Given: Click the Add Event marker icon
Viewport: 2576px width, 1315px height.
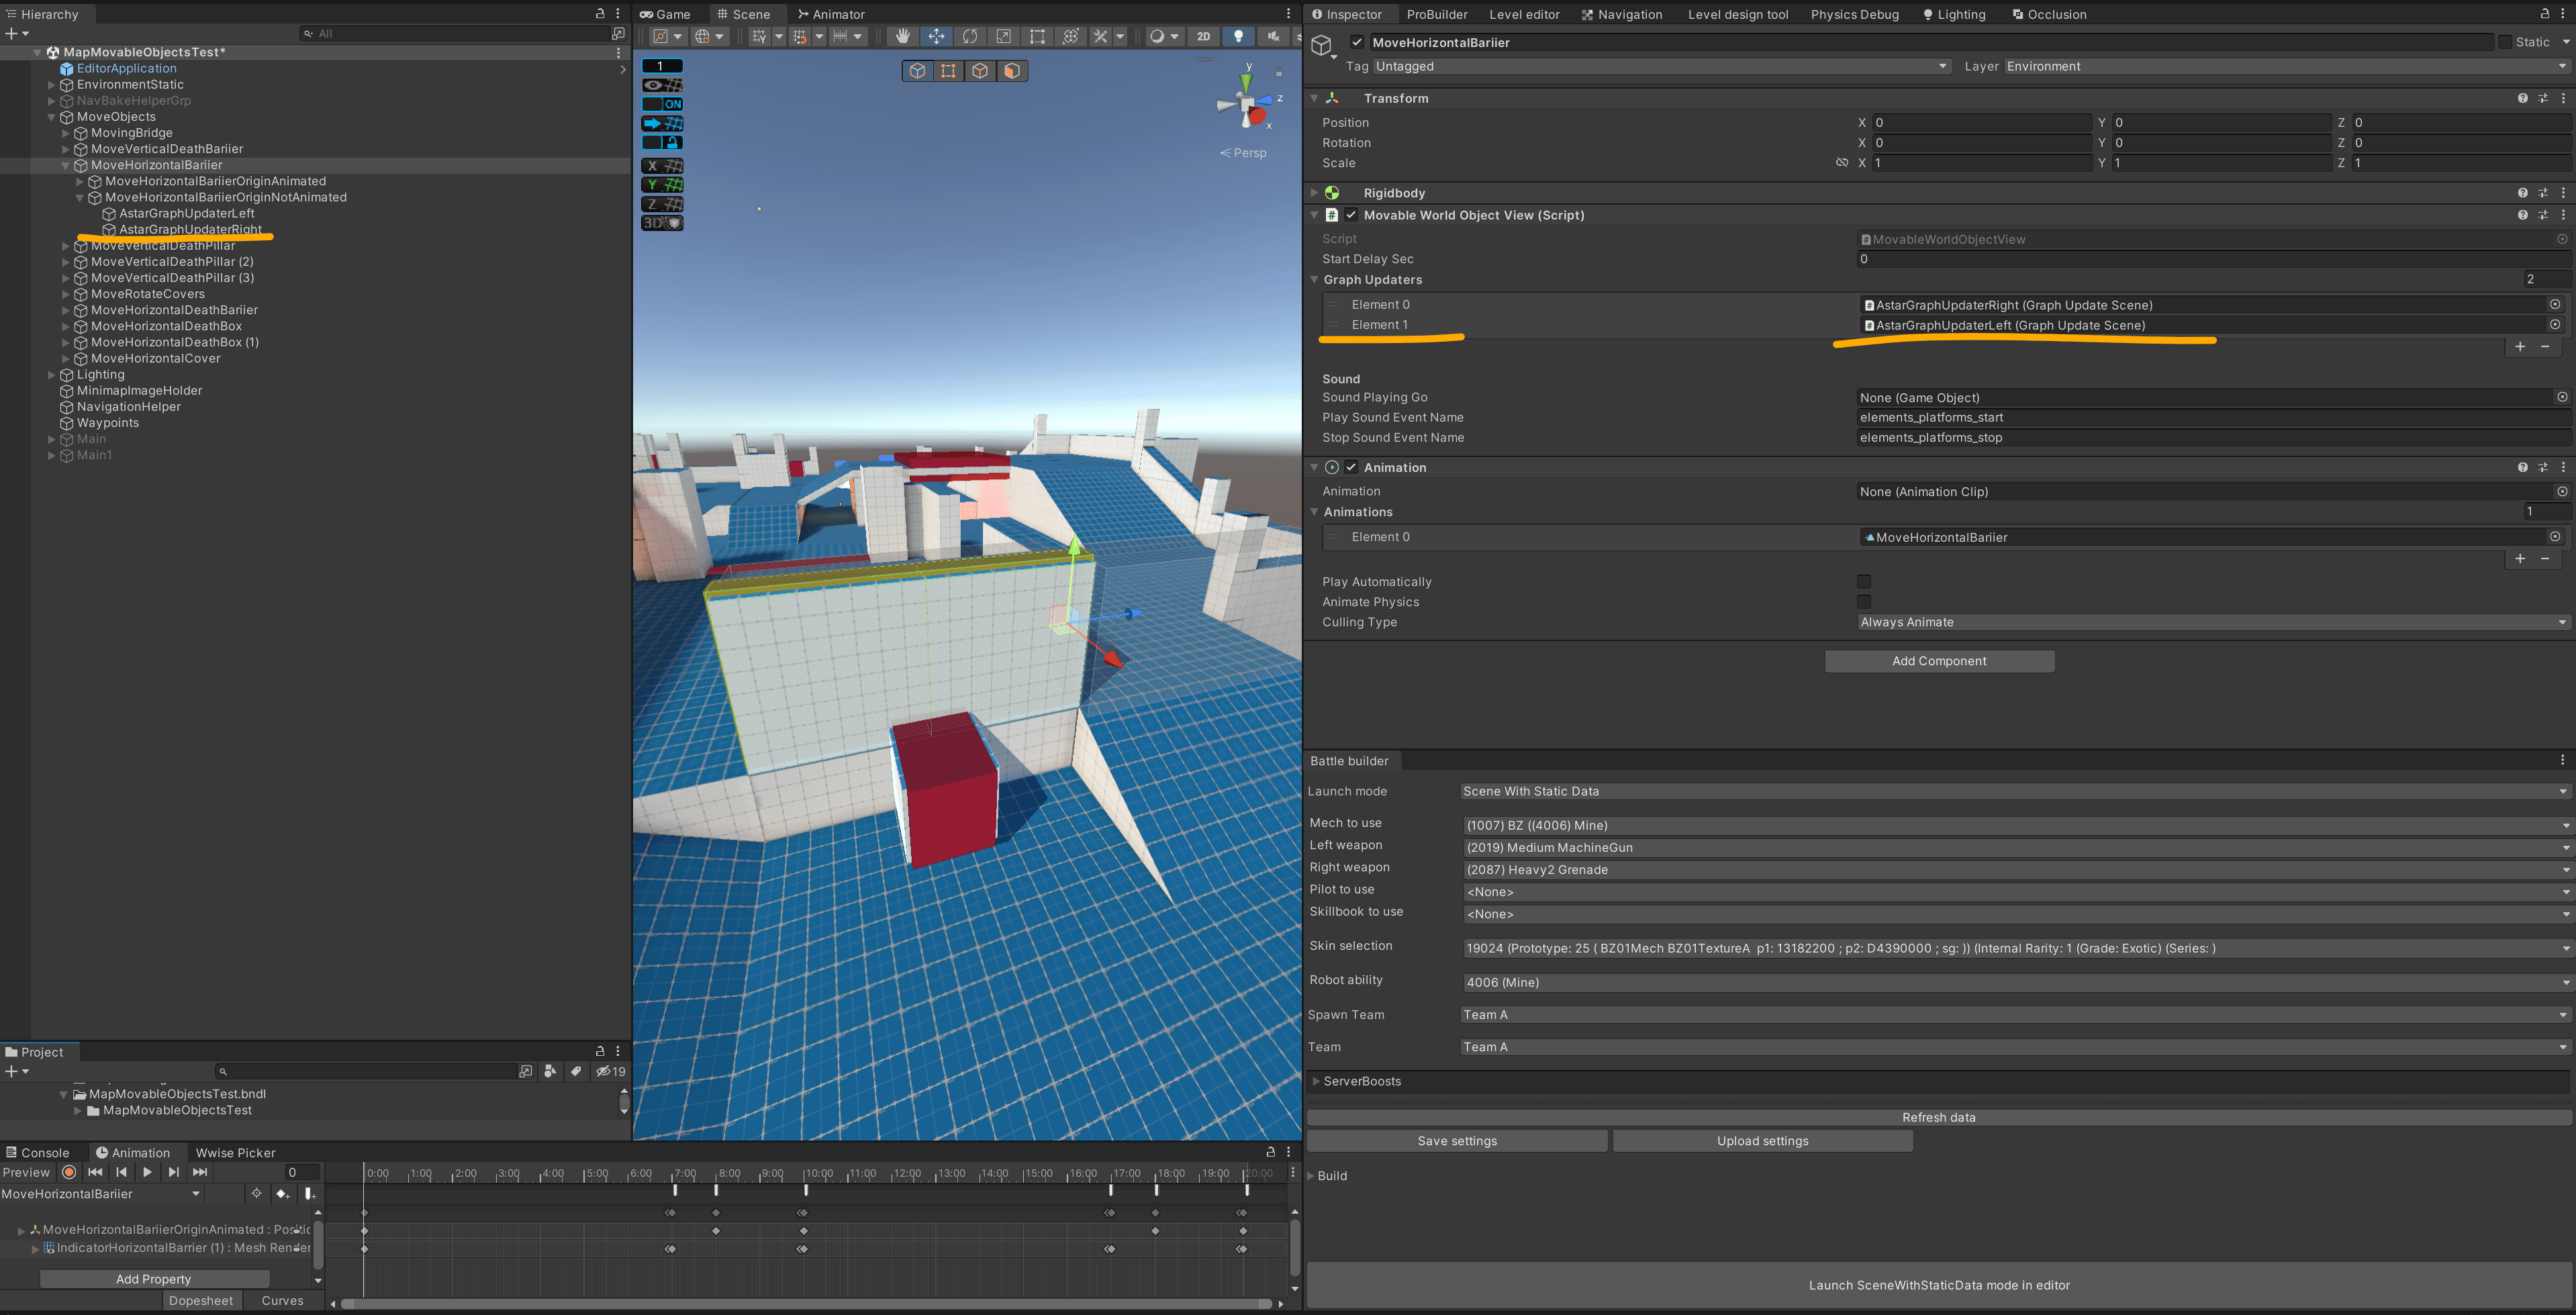Looking at the screenshot, I should [x=310, y=1194].
